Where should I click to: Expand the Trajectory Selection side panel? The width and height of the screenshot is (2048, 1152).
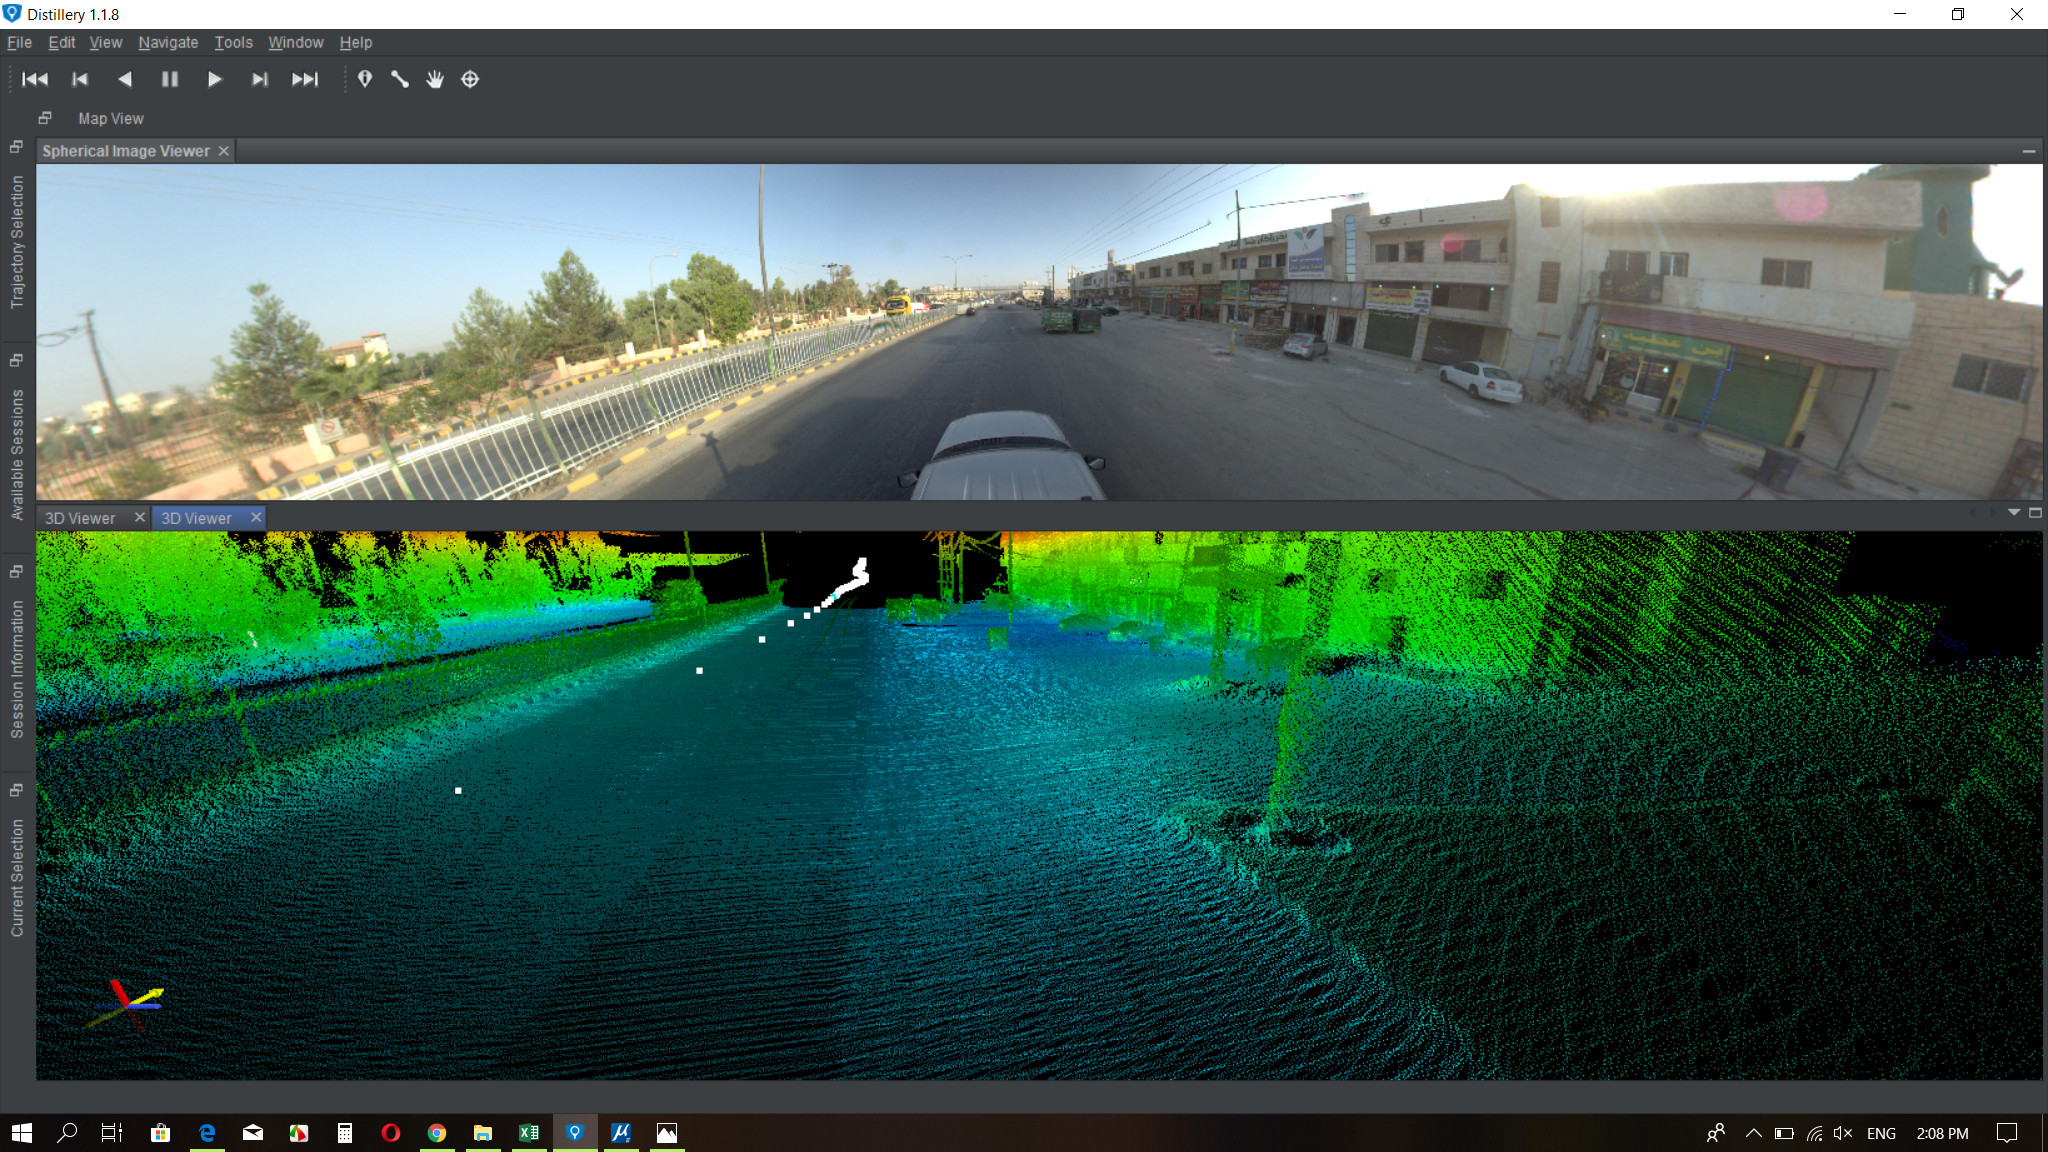[x=17, y=242]
